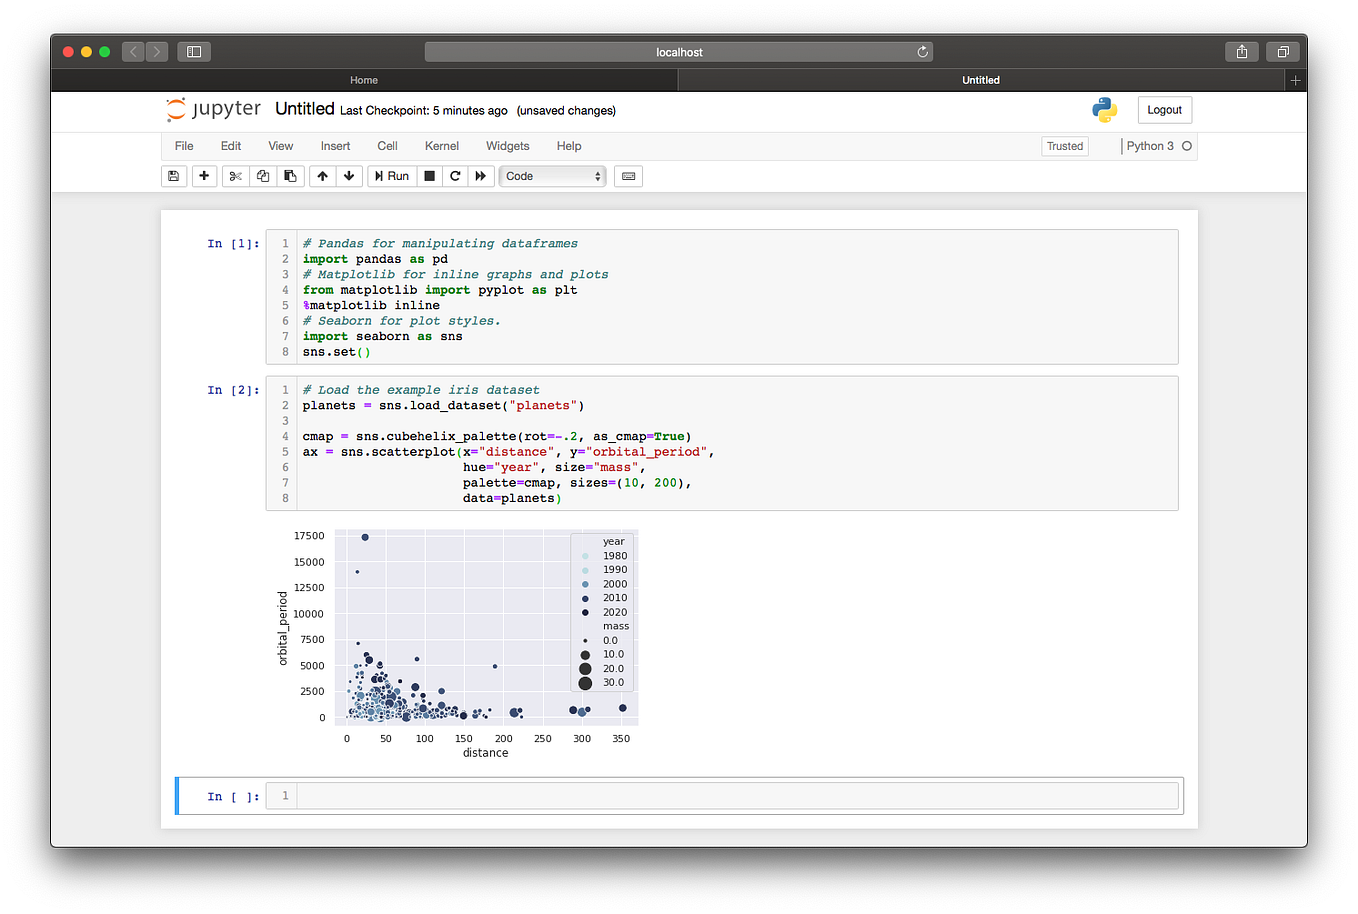This screenshot has height=914, width=1358.
Task: Restart the kernel via the refresh icon
Action: pyautogui.click(x=455, y=176)
